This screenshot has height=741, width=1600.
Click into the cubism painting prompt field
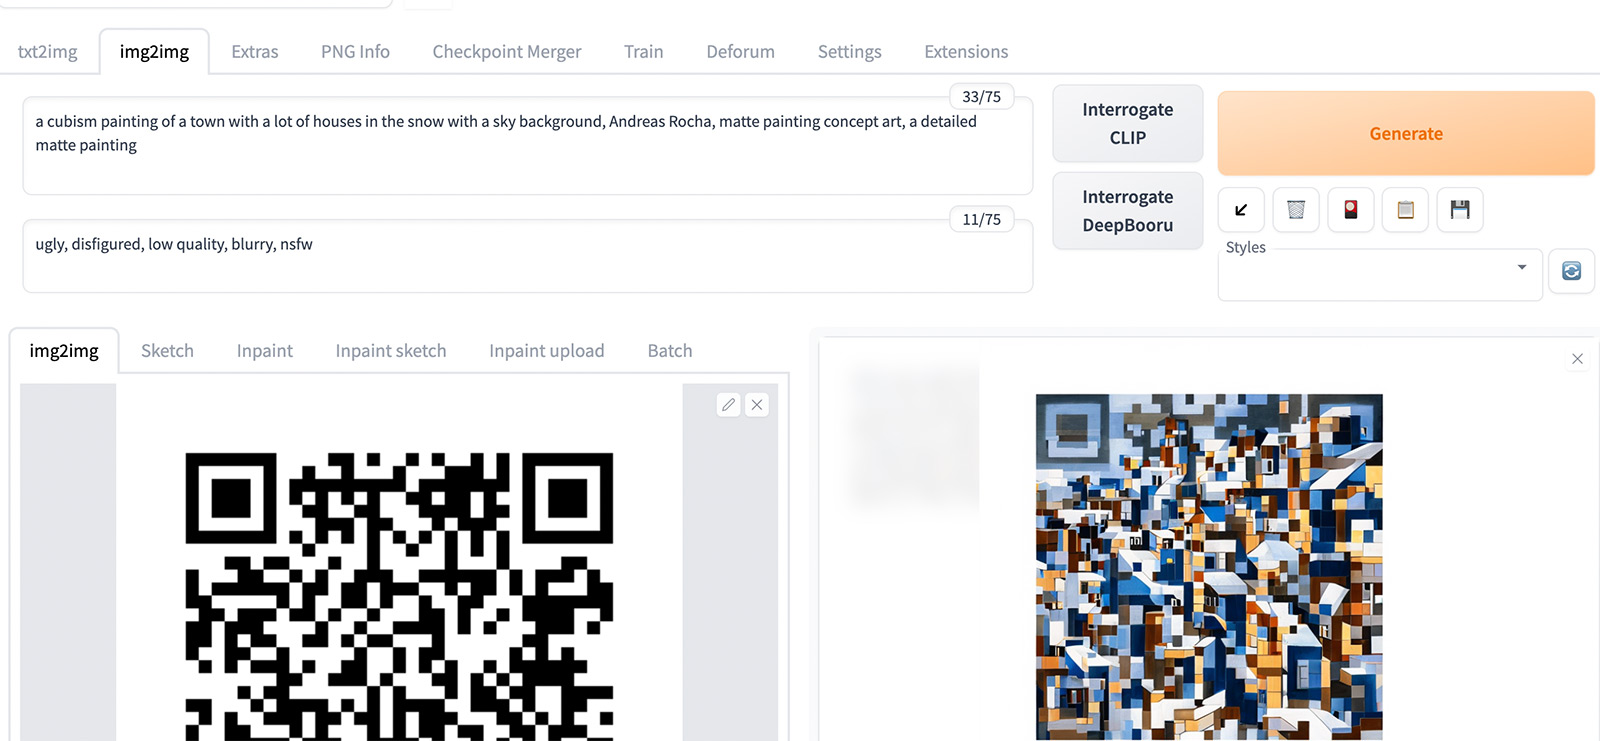click(x=527, y=146)
